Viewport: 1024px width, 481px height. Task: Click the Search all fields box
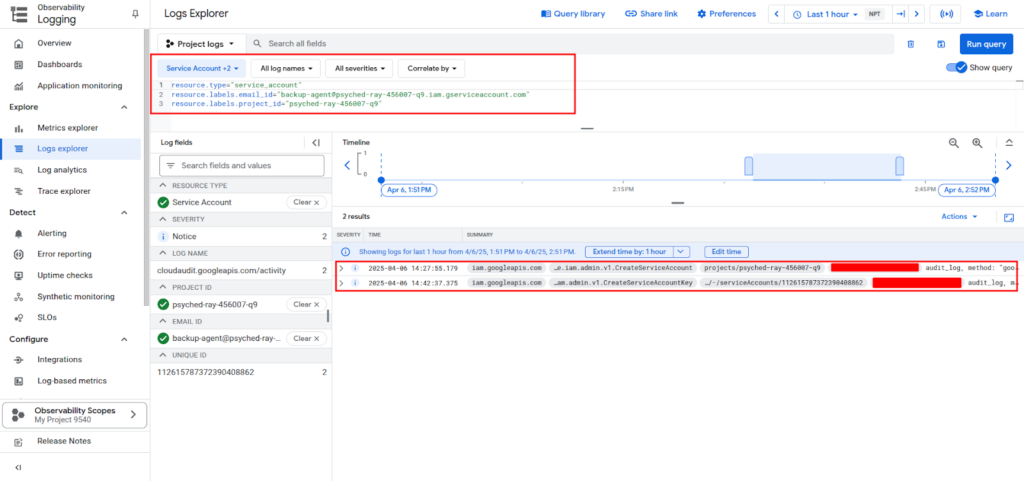[569, 44]
